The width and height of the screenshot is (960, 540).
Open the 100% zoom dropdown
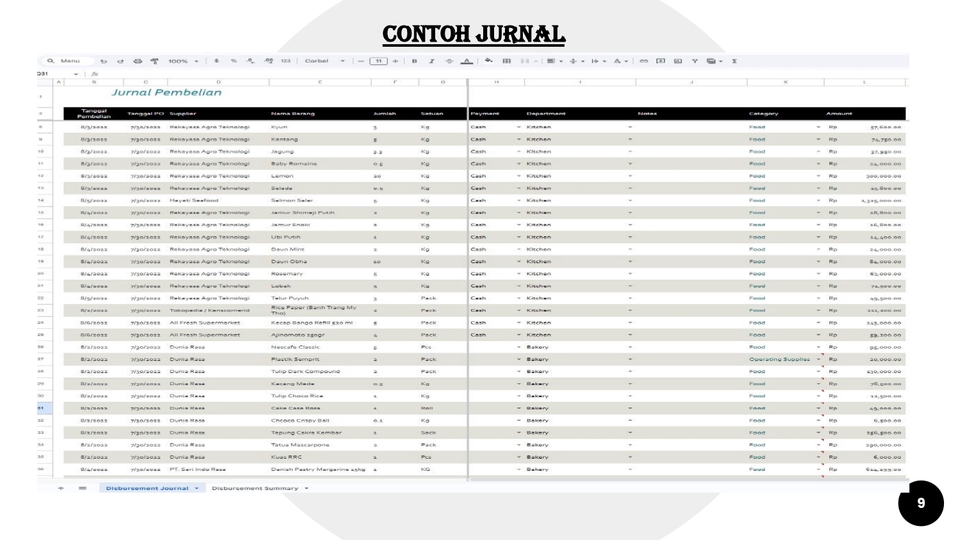tap(183, 61)
